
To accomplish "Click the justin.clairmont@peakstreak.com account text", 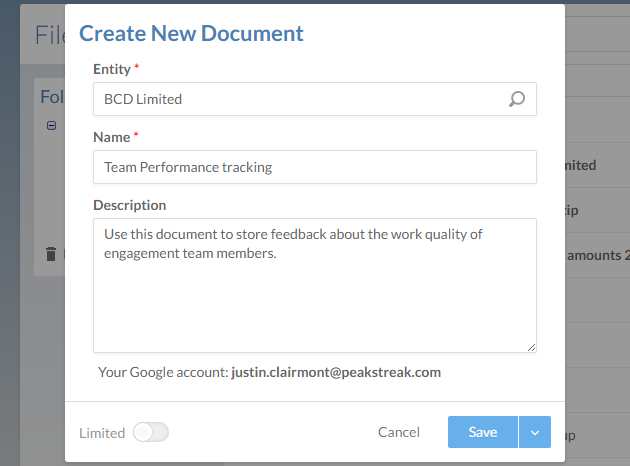I will coord(336,372).
